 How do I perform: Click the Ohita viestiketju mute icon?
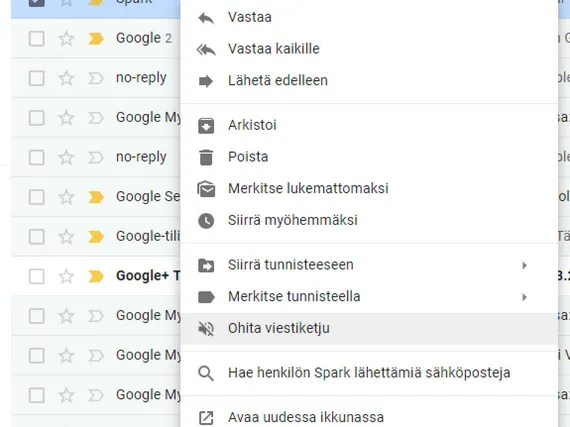(x=206, y=329)
